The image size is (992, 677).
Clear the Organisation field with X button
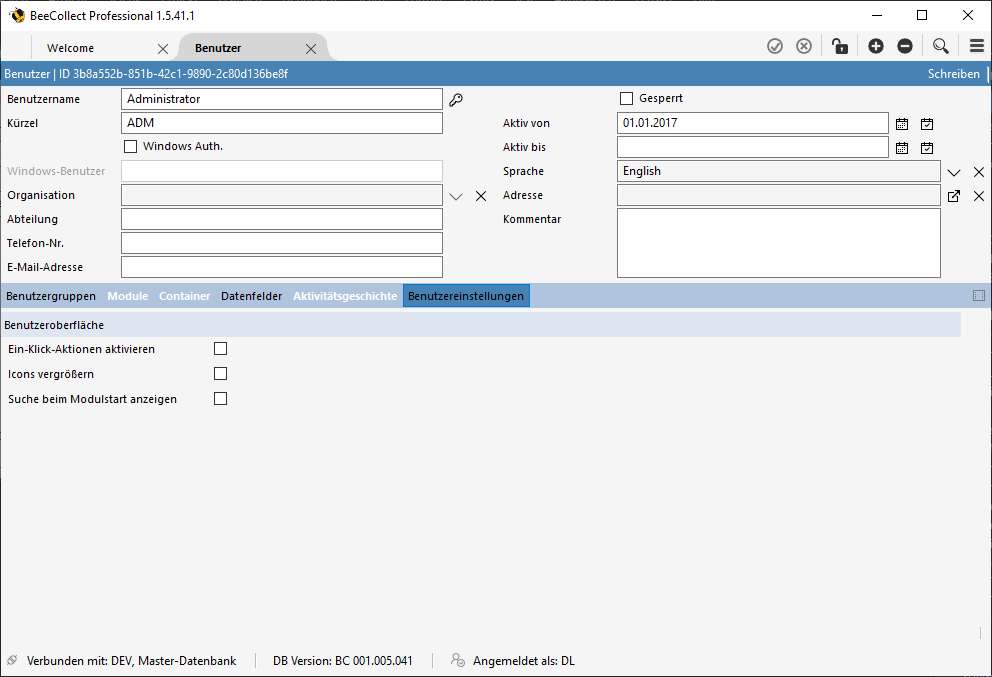coord(481,196)
